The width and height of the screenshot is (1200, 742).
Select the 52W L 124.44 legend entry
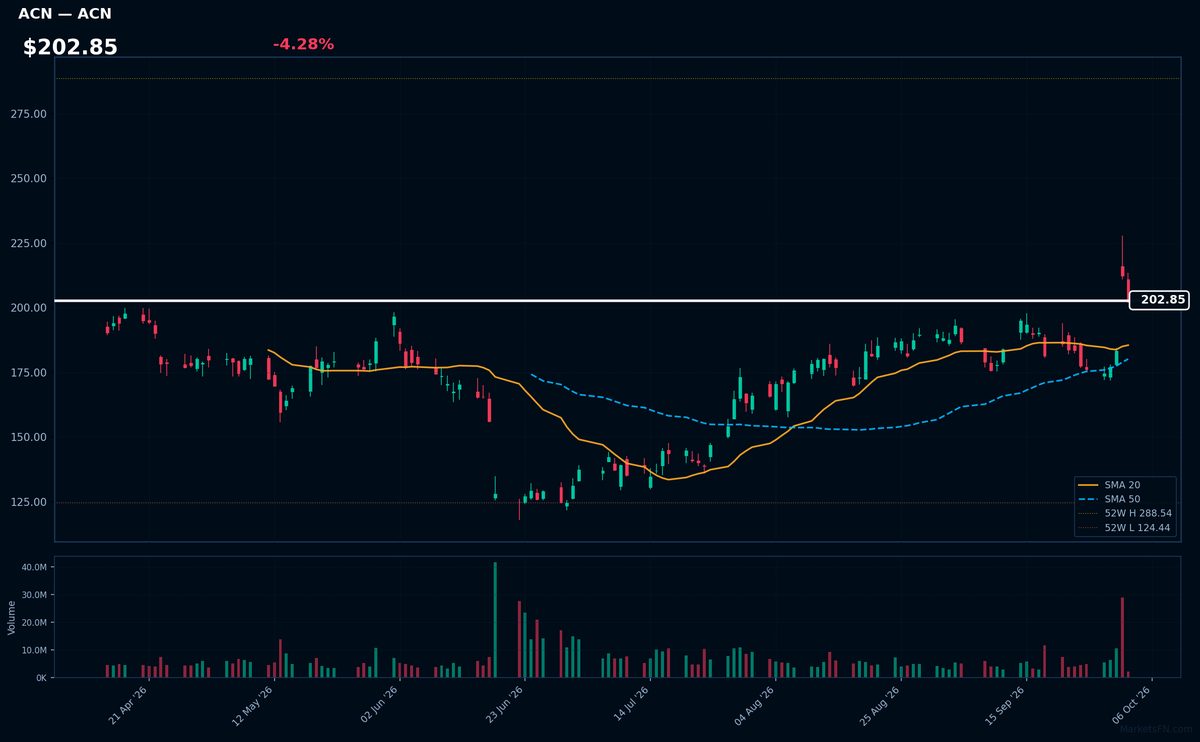coord(1125,527)
